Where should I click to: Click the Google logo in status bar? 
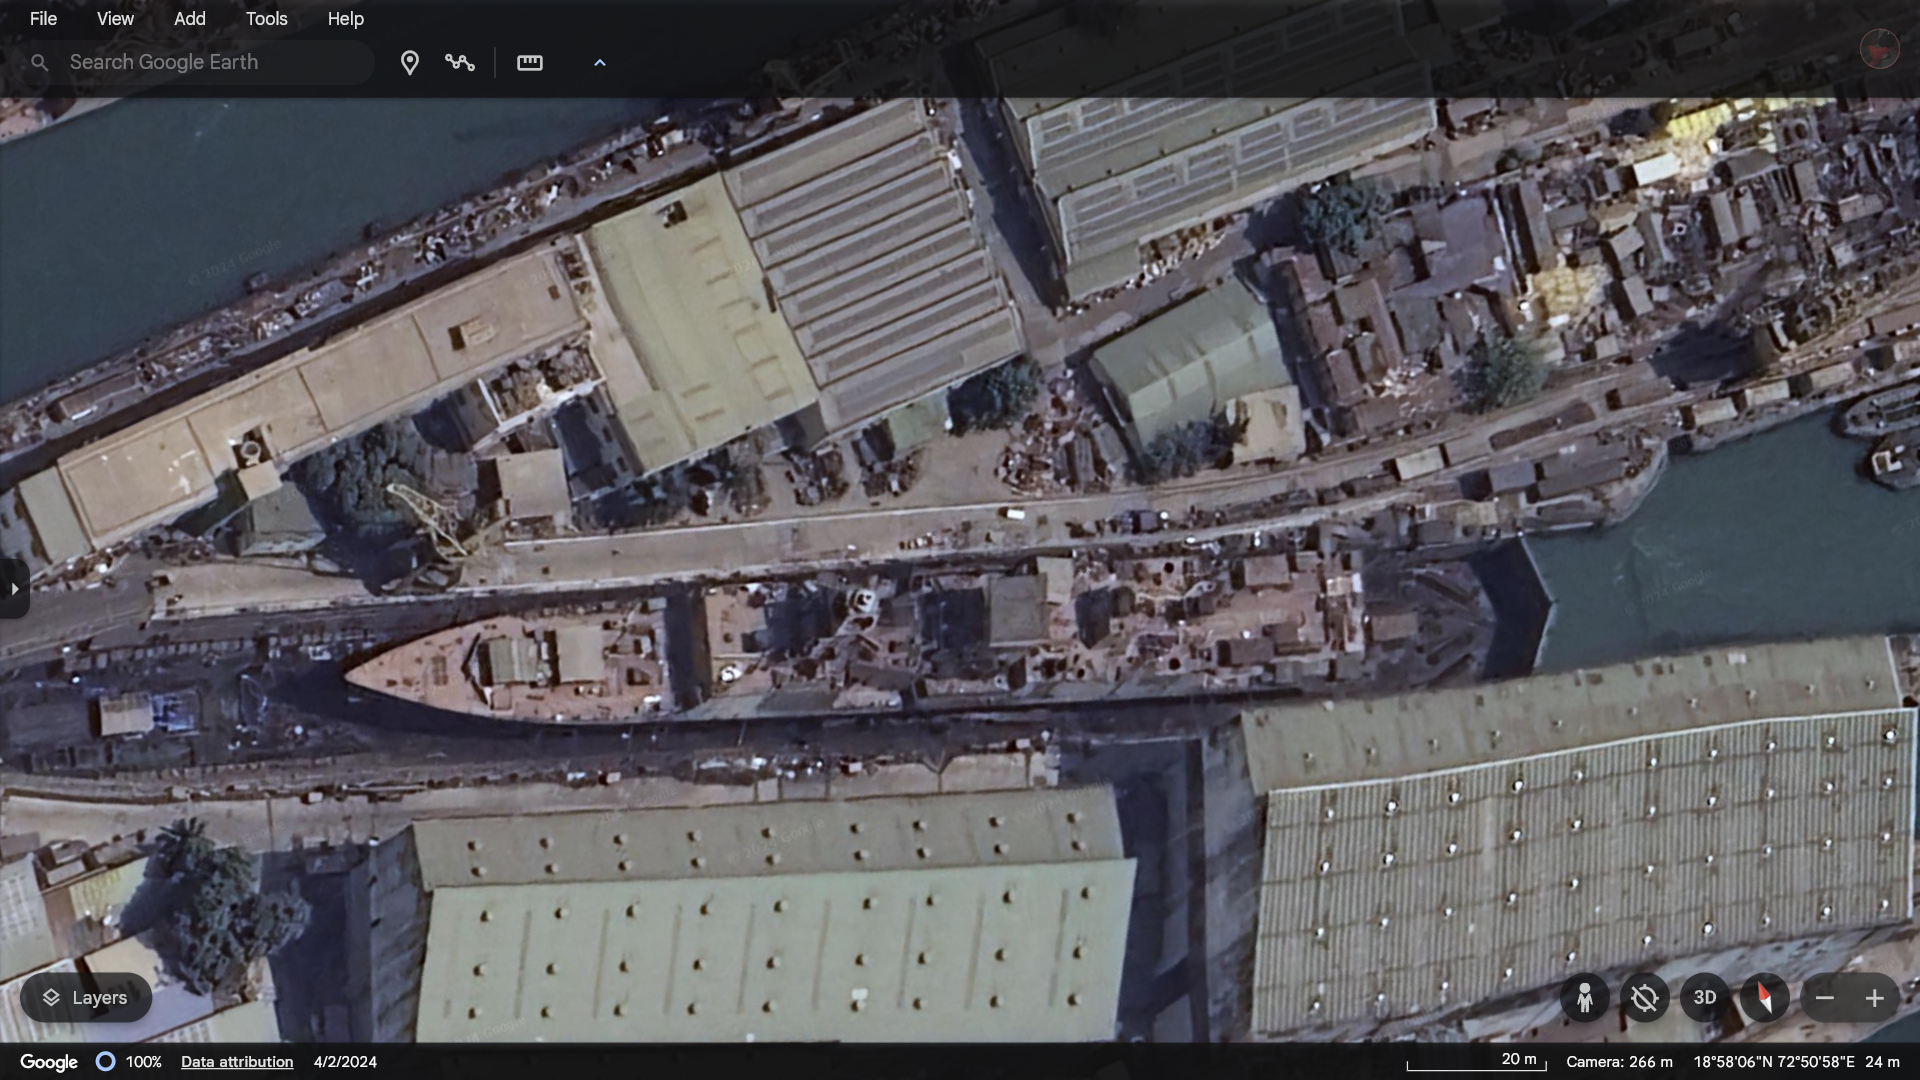point(49,1062)
